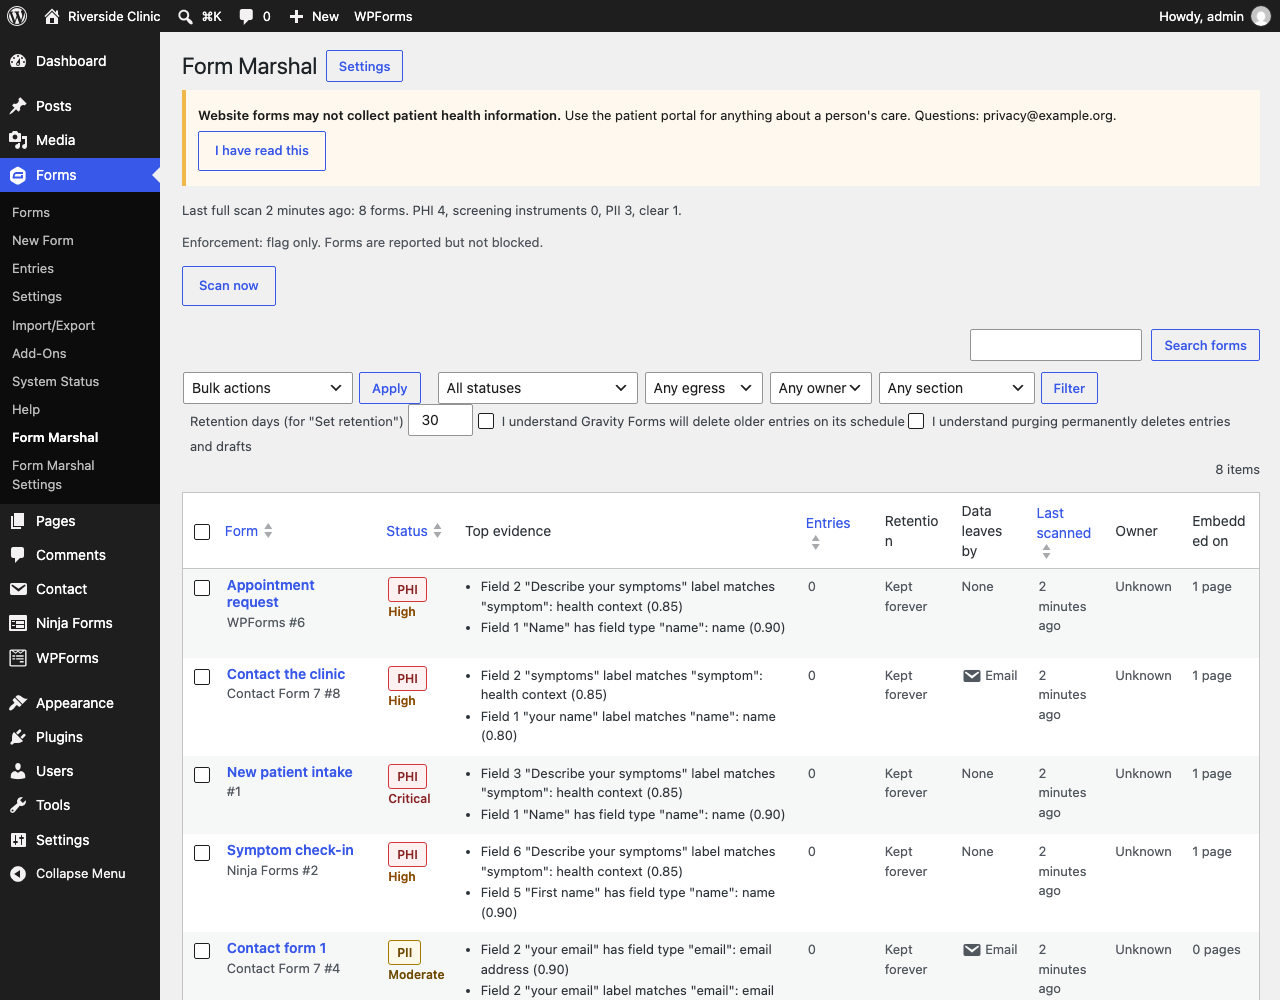The height and width of the screenshot is (1000, 1280).
Task: Open admin user avatar
Action: coord(1261,16)
